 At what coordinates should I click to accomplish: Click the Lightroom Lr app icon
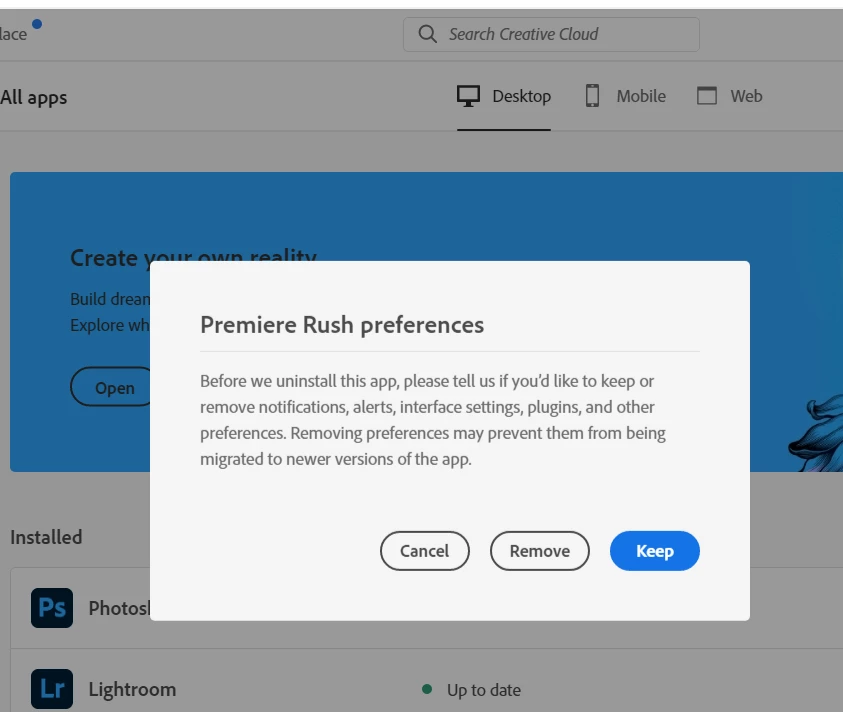tap(52, 689)
